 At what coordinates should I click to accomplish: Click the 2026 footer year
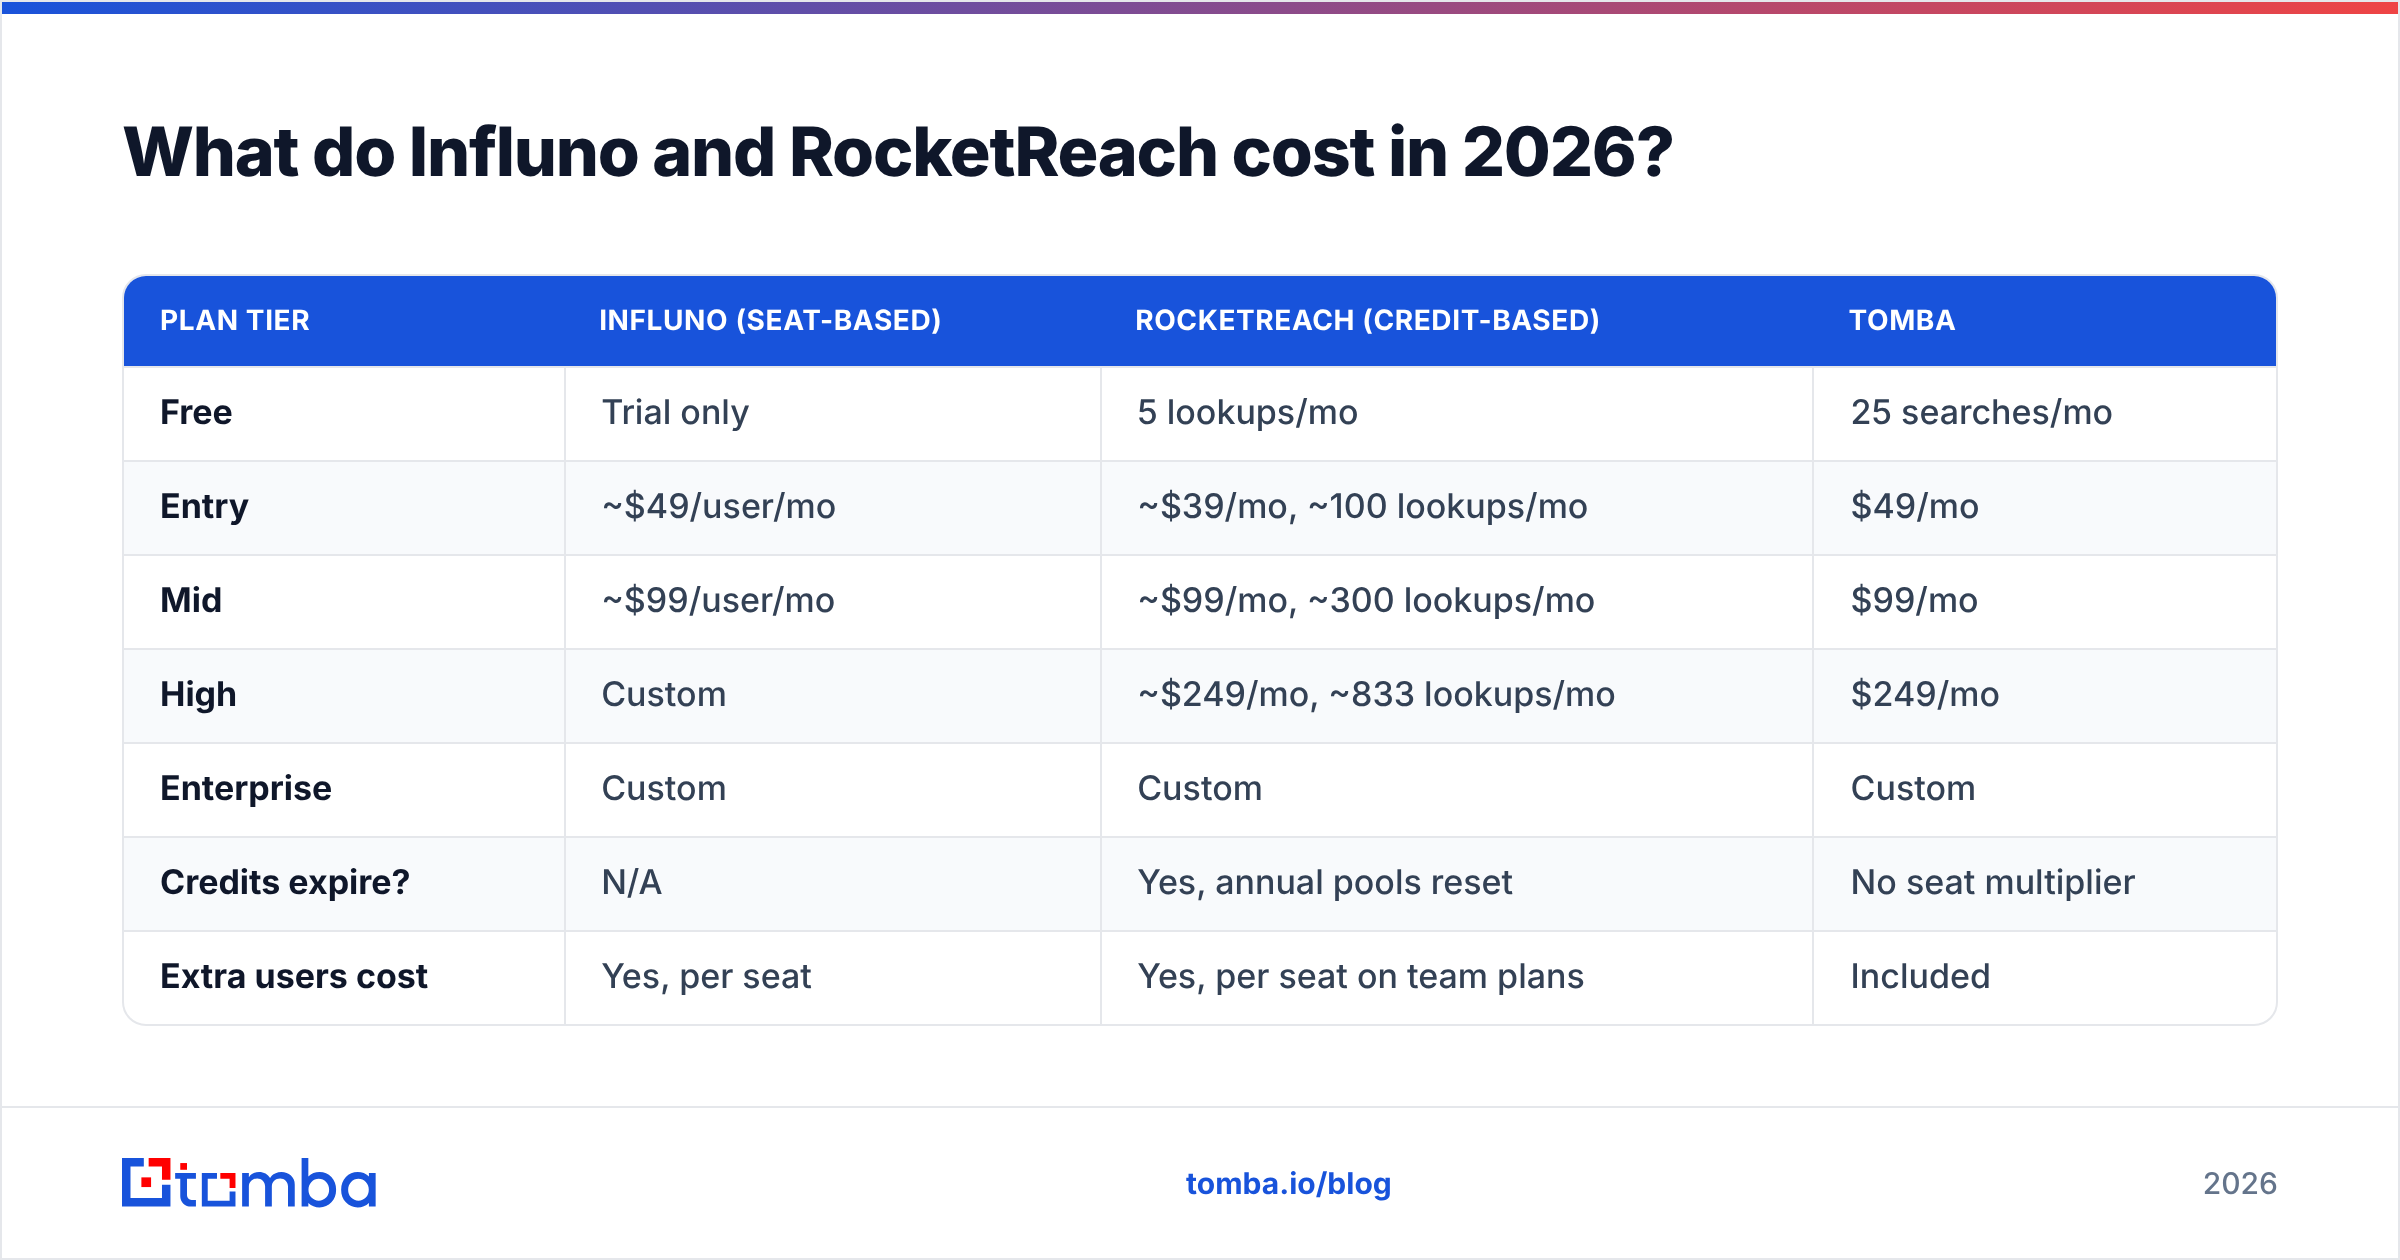pyautogui.click(x=2240, y=1184)
